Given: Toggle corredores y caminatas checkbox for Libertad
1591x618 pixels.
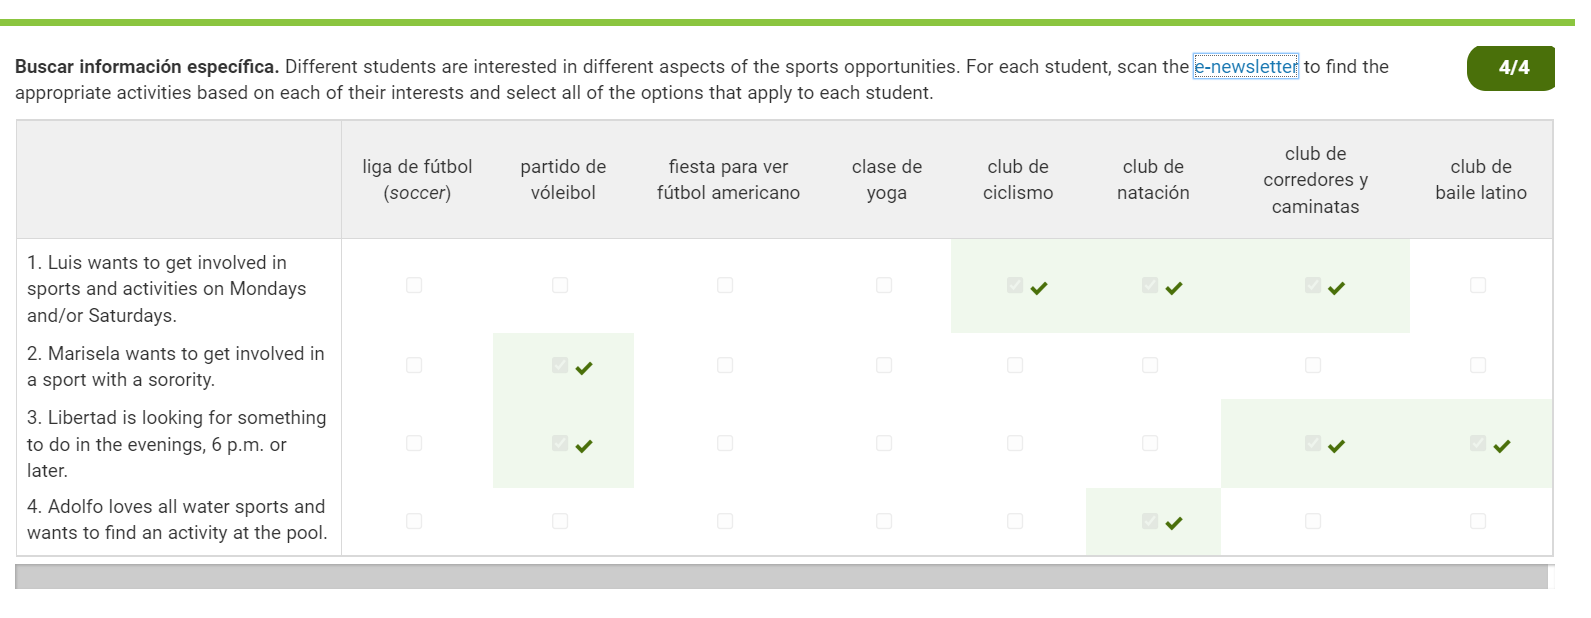Looking at the screenshot, I should point(1313,443).
